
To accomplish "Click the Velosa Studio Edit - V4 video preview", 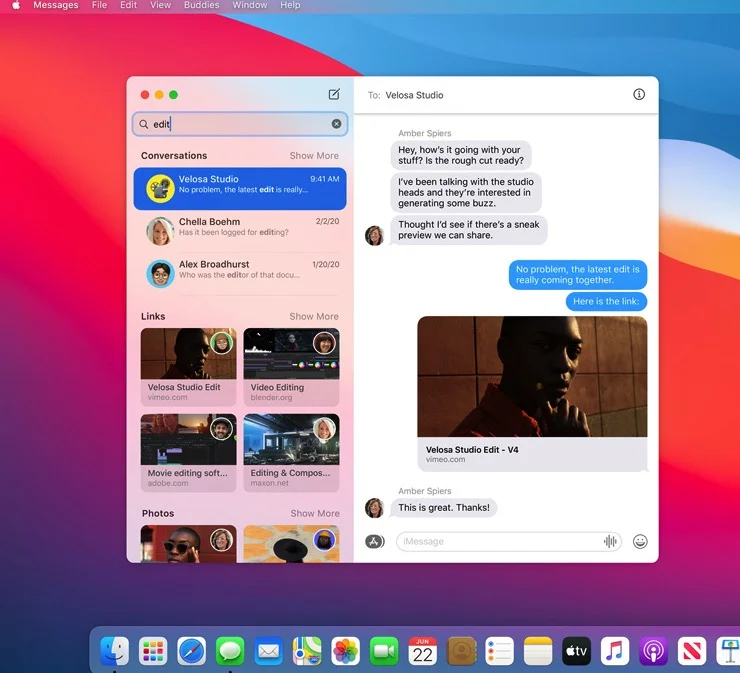I will [532, 393].
